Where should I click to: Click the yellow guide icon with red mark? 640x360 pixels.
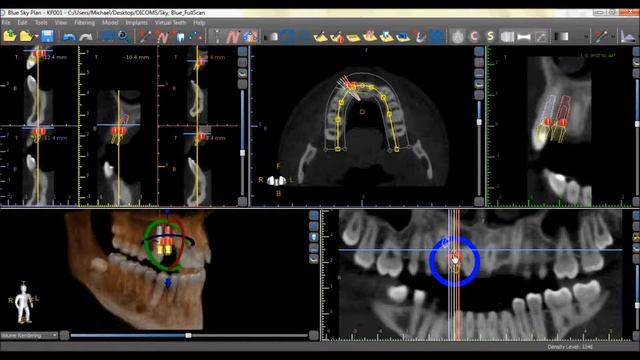[x=337, y=37]
